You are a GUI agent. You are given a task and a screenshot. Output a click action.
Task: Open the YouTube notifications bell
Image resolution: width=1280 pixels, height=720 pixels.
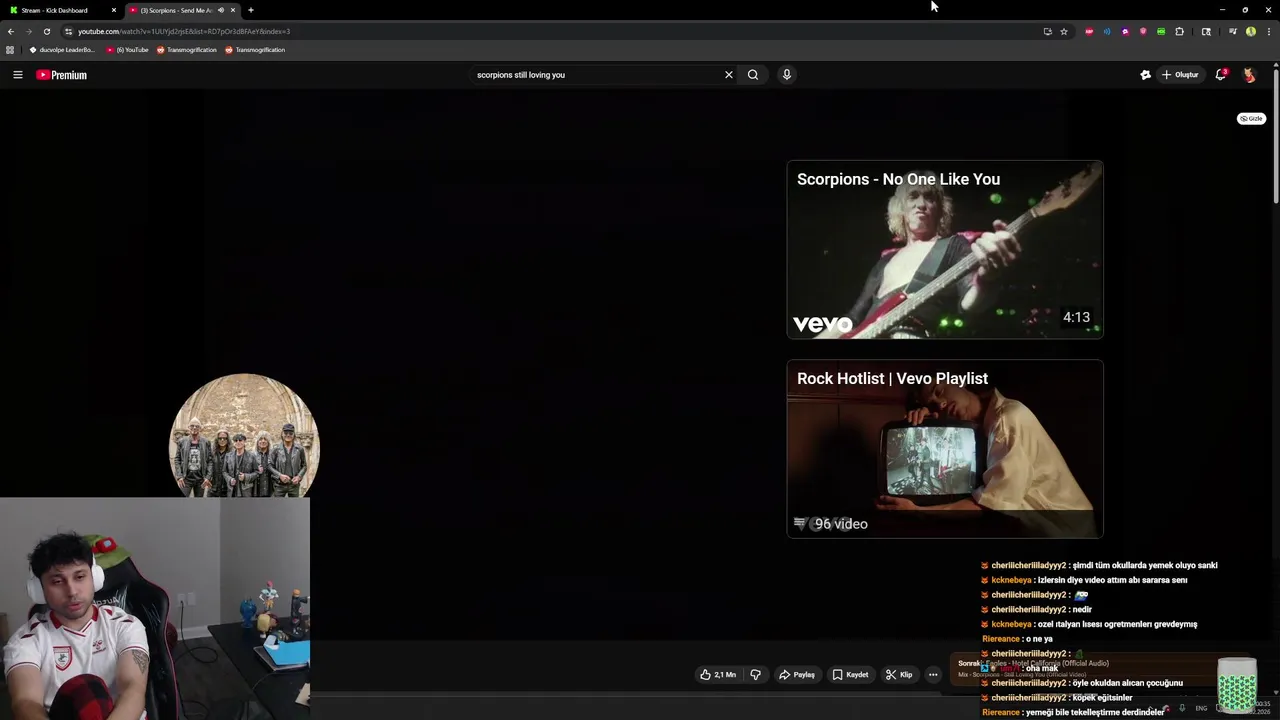1220,75
